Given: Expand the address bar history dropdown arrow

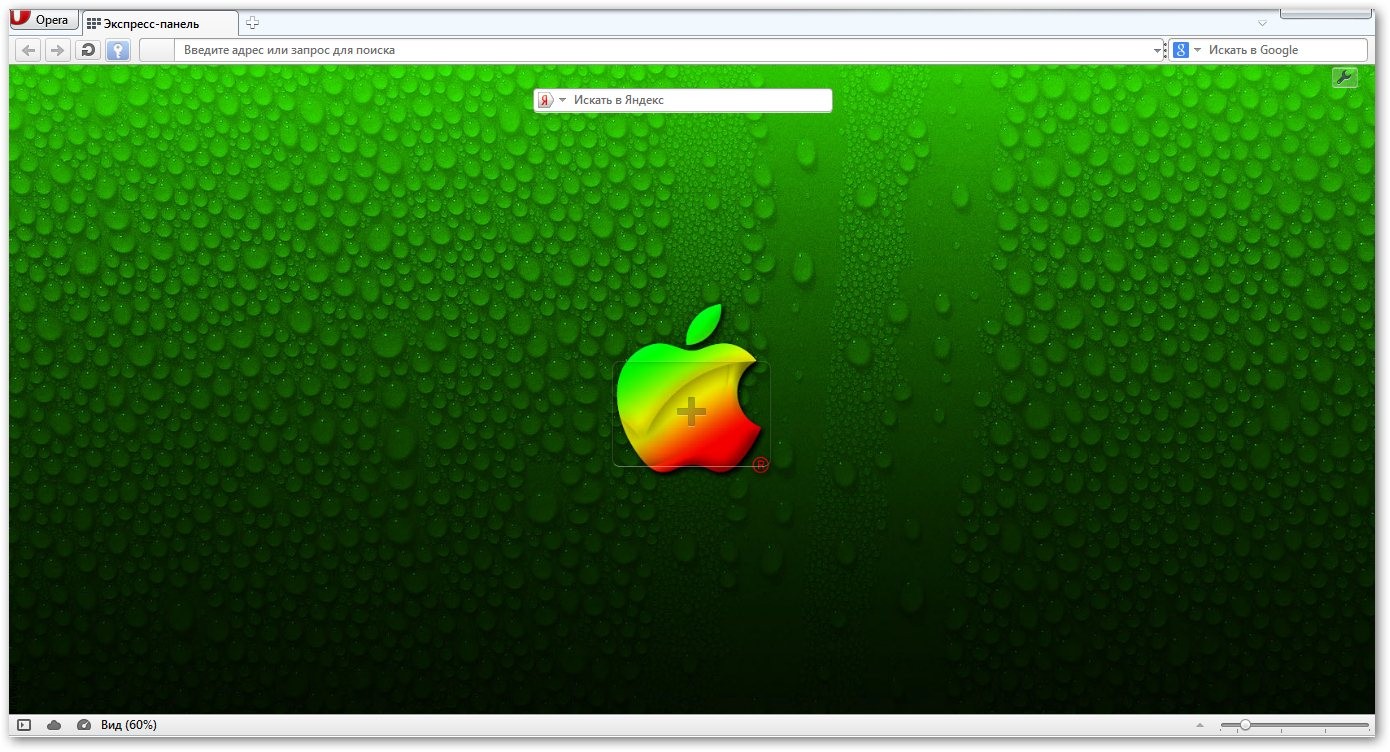Looking at the screenshot, I should coord(1158,50).
